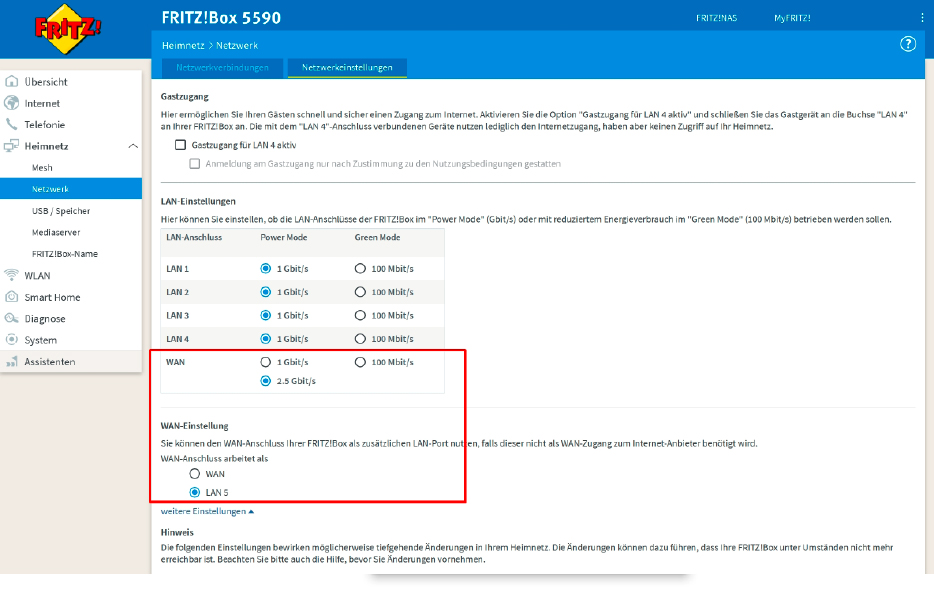Select 1 Gbit/s for LAN 4
The image size is (934, 589).
pyautogui.click(x=266, y=338)
